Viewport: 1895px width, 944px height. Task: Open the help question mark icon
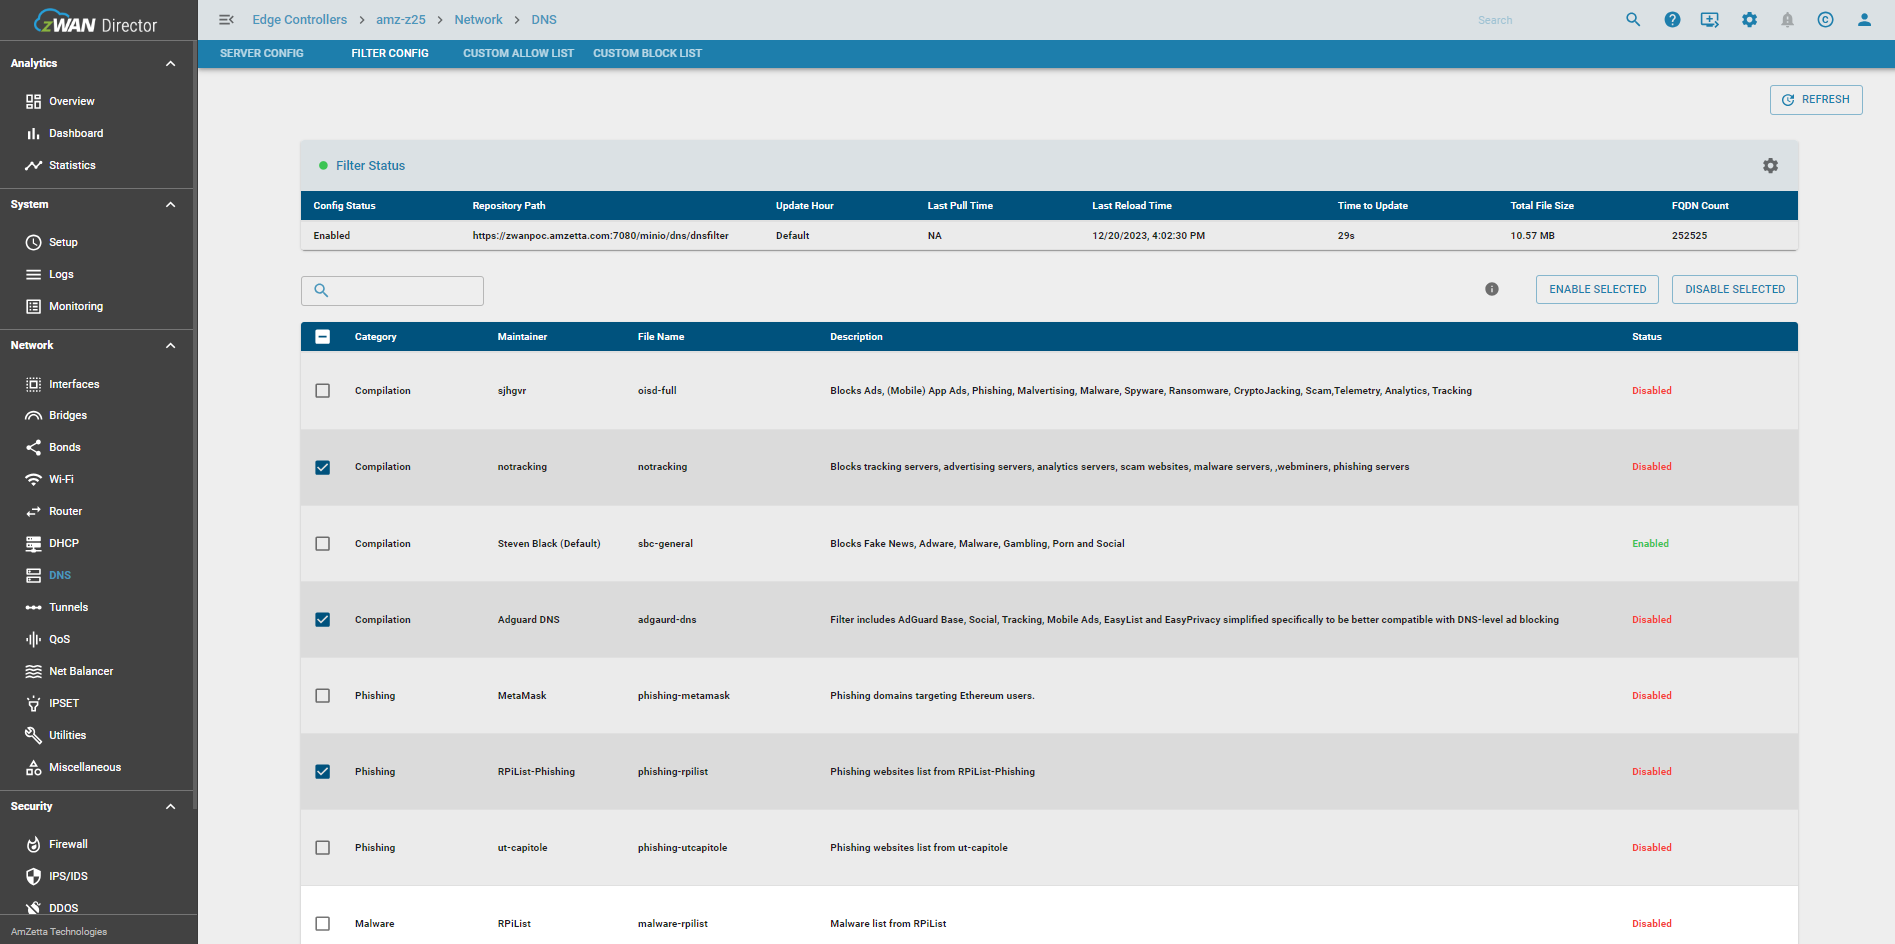tap(1672, 20)
